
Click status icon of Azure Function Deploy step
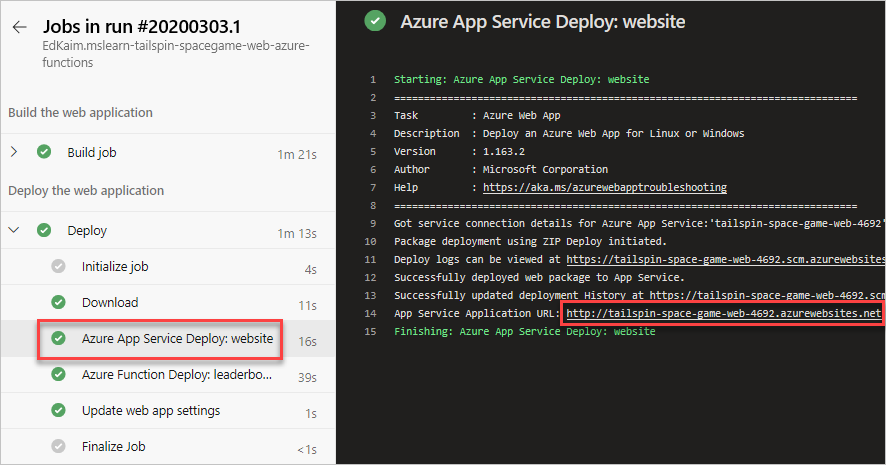tap(59, 375)
